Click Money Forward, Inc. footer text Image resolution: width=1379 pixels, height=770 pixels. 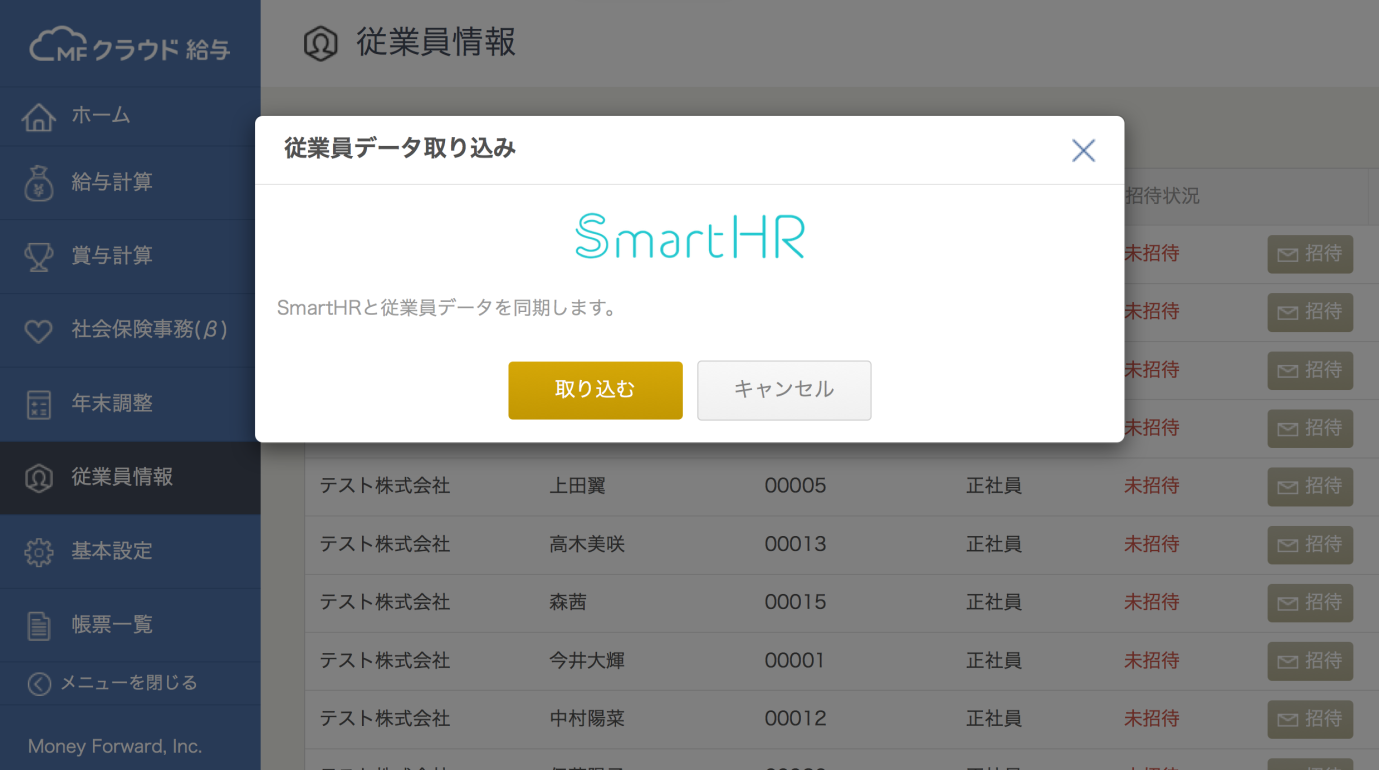tap(115, 747)
